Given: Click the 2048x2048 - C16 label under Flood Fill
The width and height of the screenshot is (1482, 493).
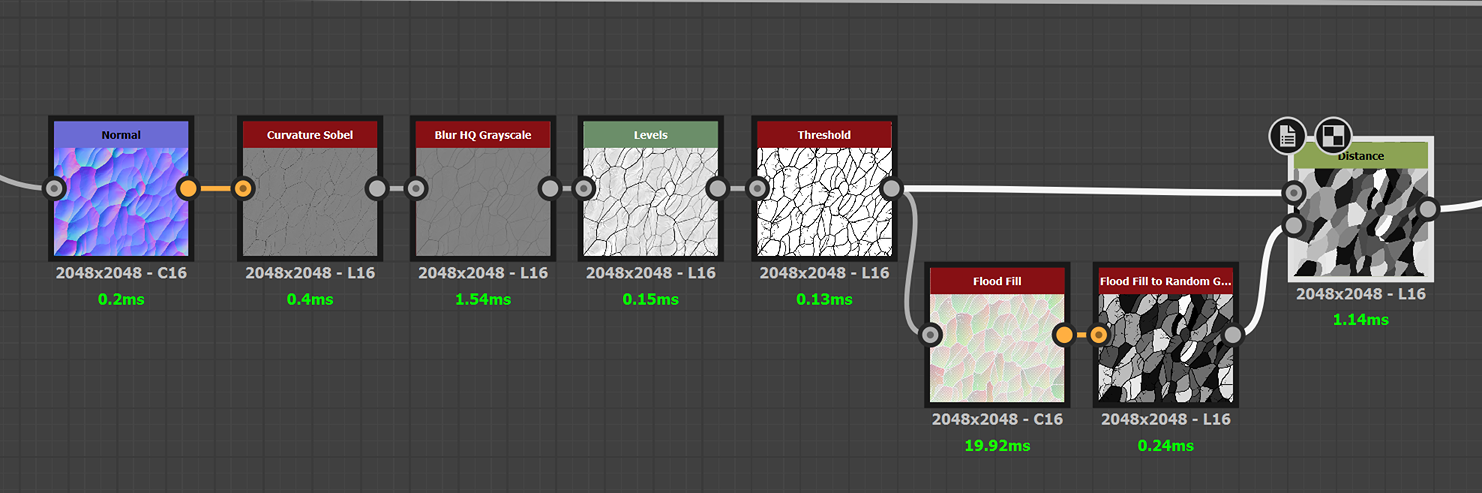Looking at the screenshot, I should click(998, 419).
